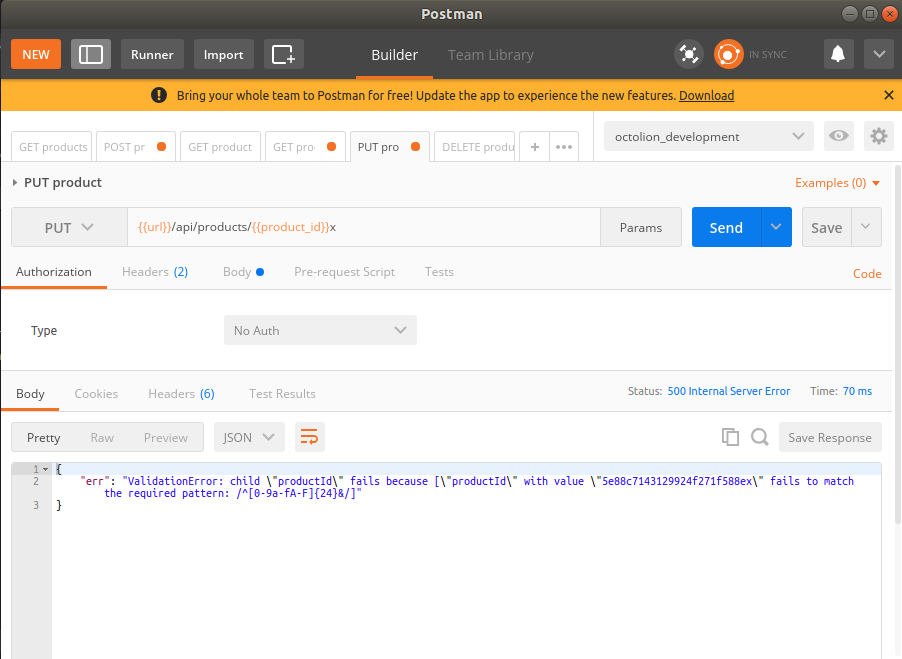Open the PUT method dropdown
902x659 pixels.
(x=69, y=227)
